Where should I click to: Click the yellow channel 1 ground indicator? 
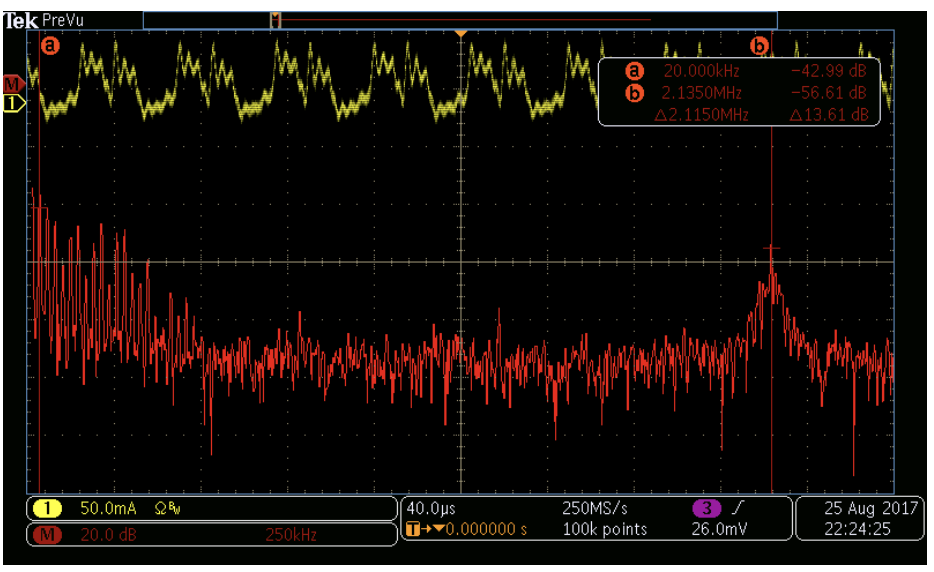14,103
